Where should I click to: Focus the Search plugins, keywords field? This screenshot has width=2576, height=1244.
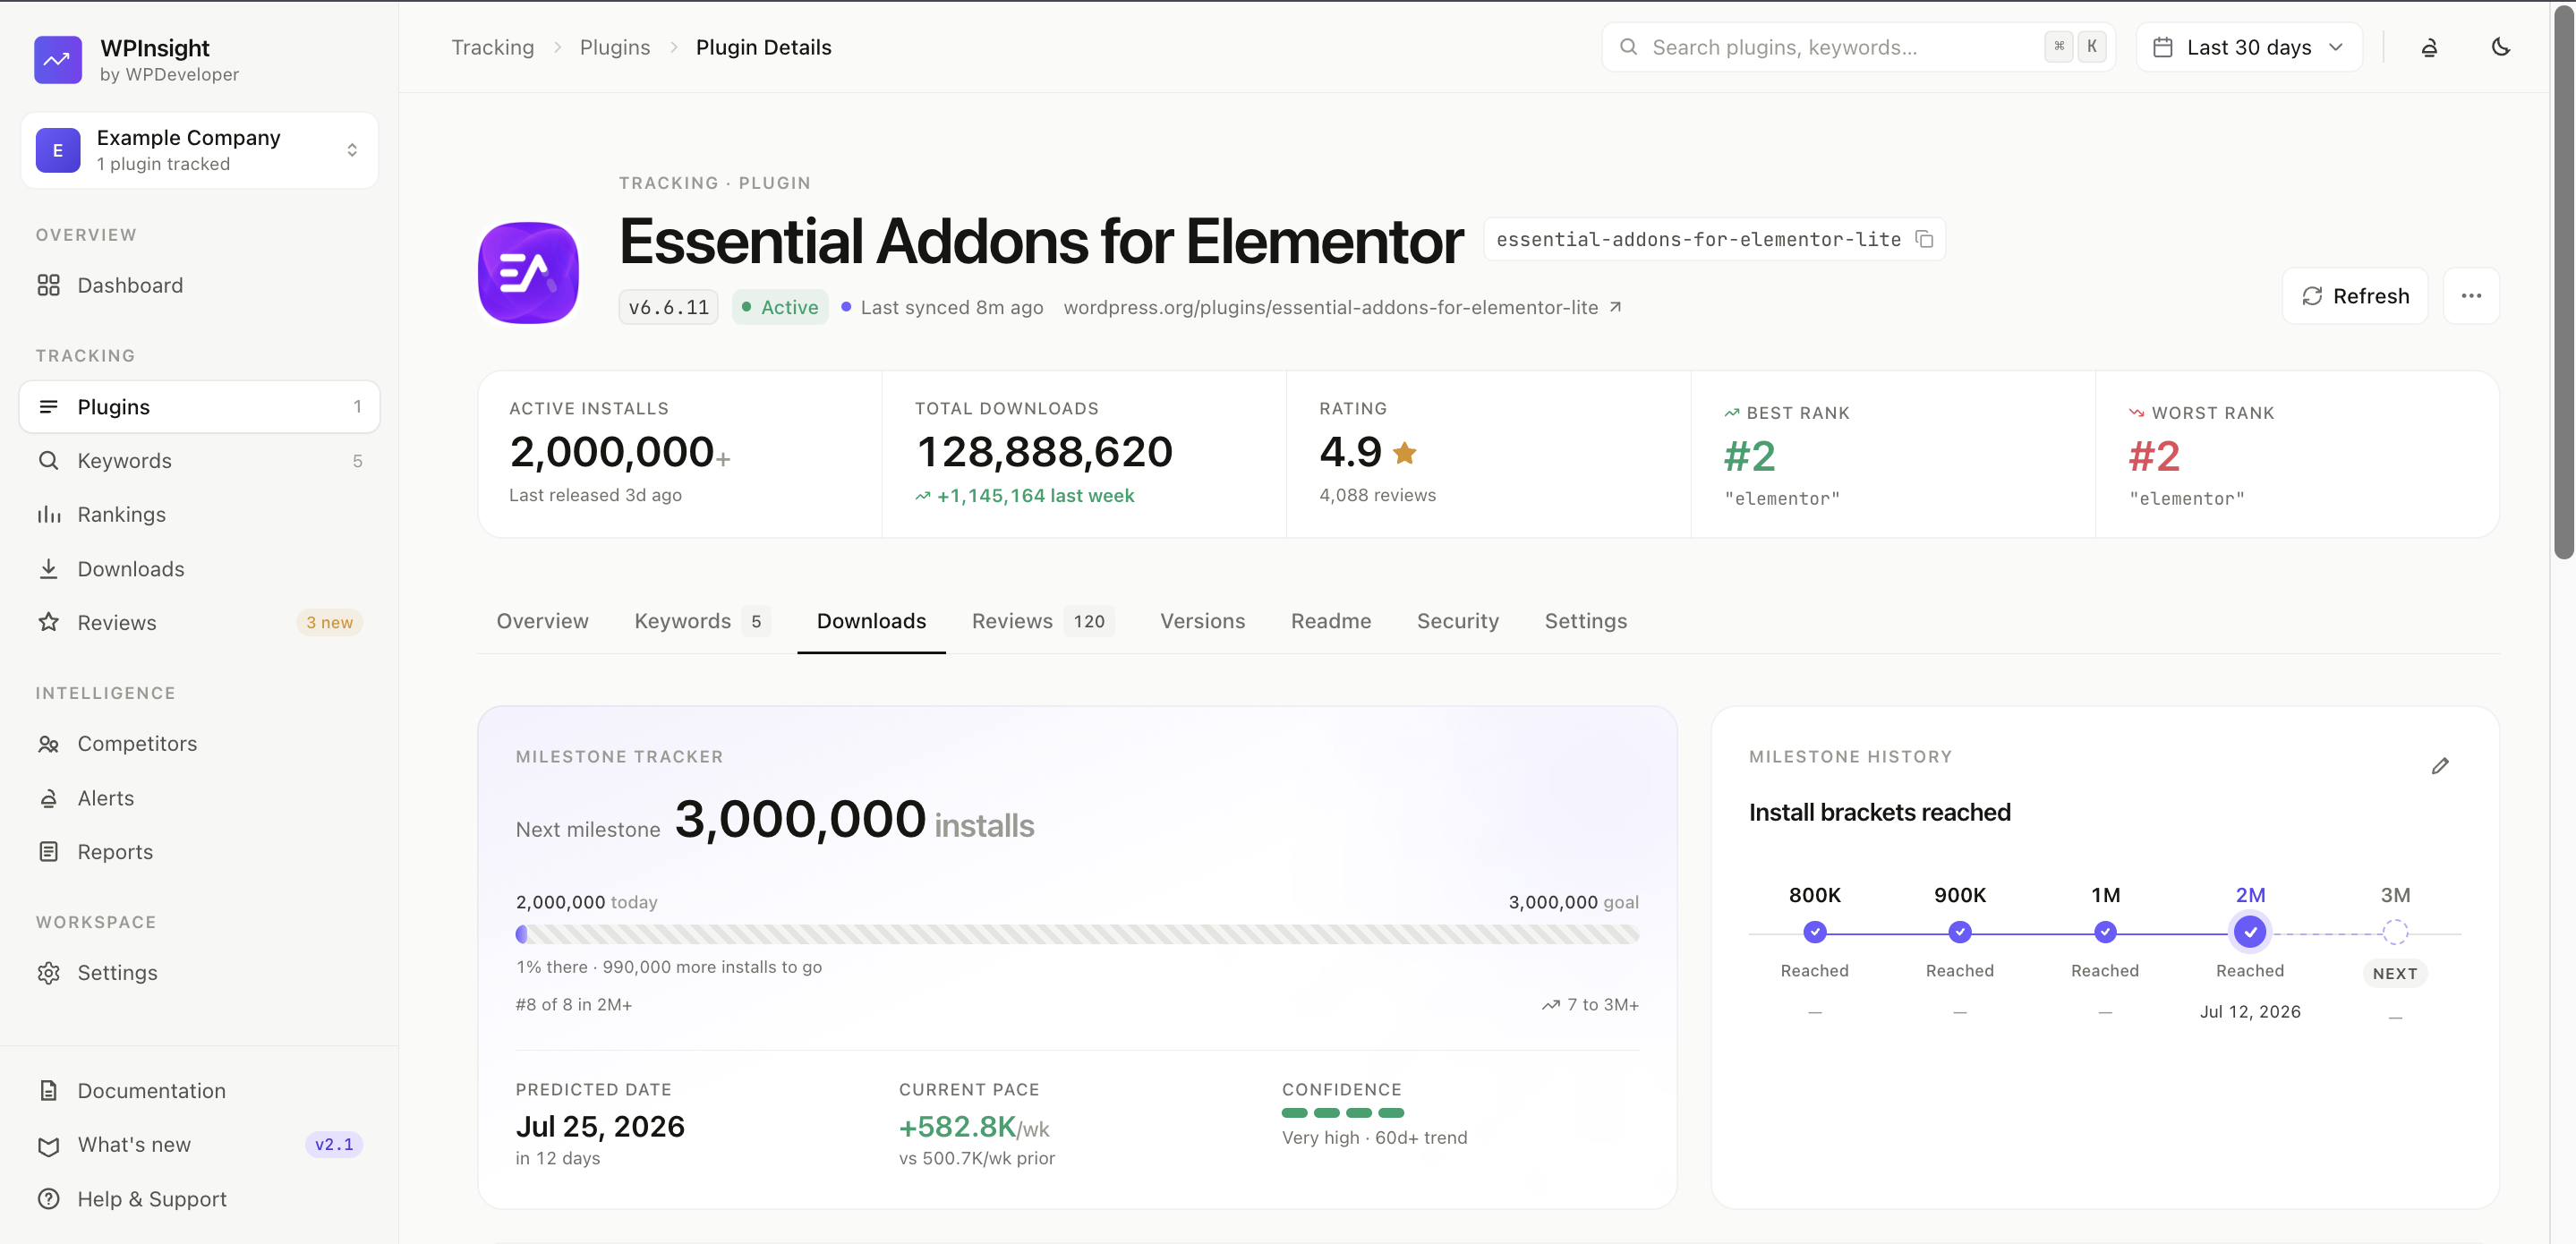click(x=1858, y=47)
